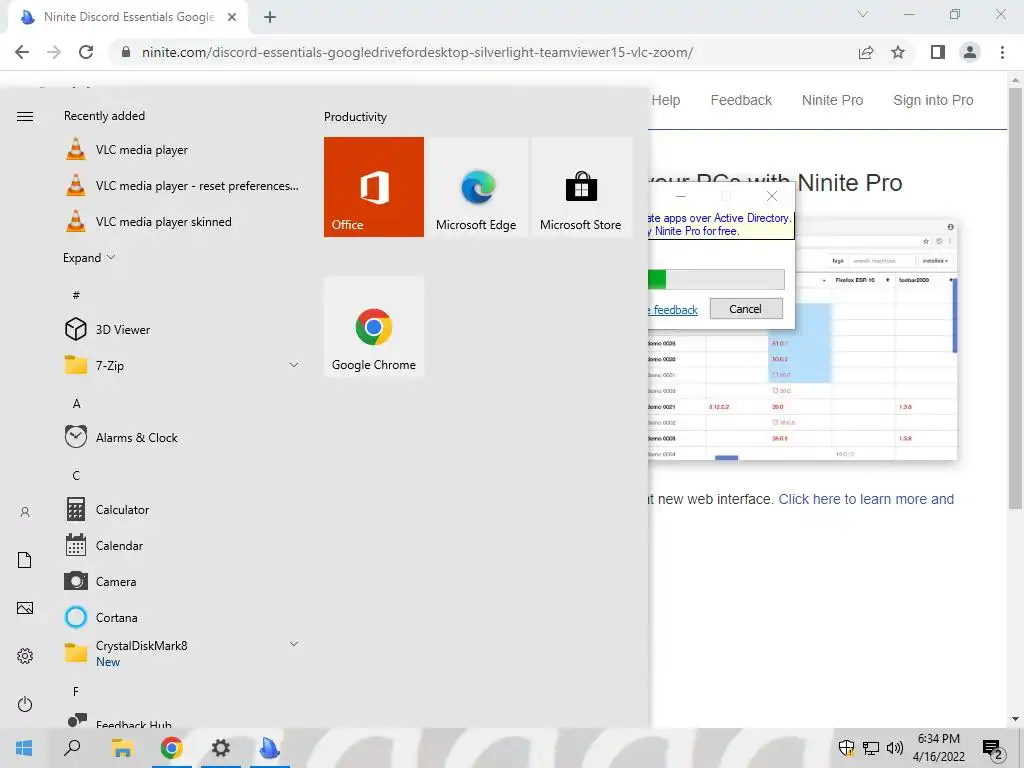The height and width of the screenshot is (768, 1024).
Task: Click the feedback link in Ninite installer
Action: pyautogui.click(x=673, y=310)
